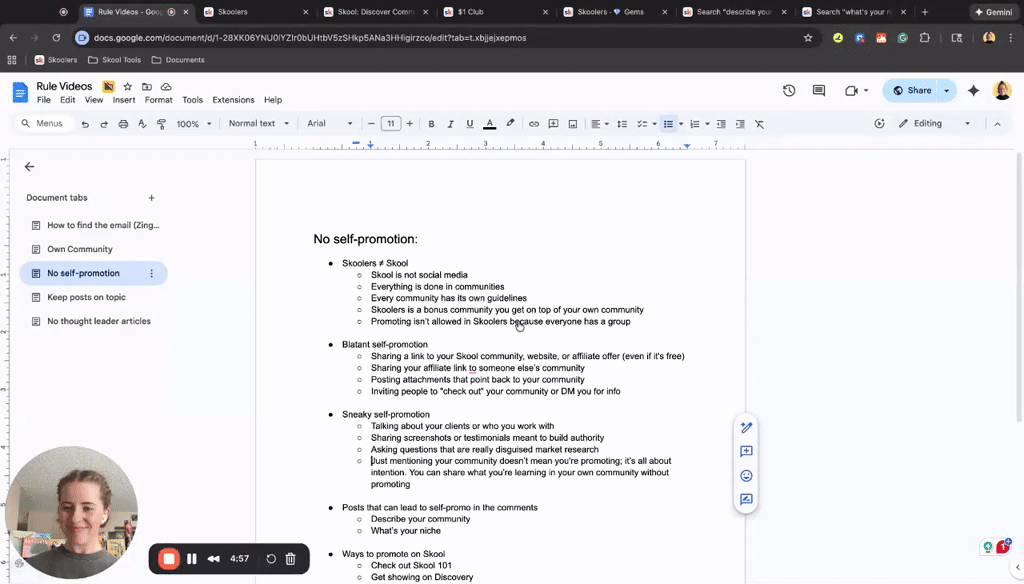Add a new document tab

152,198
